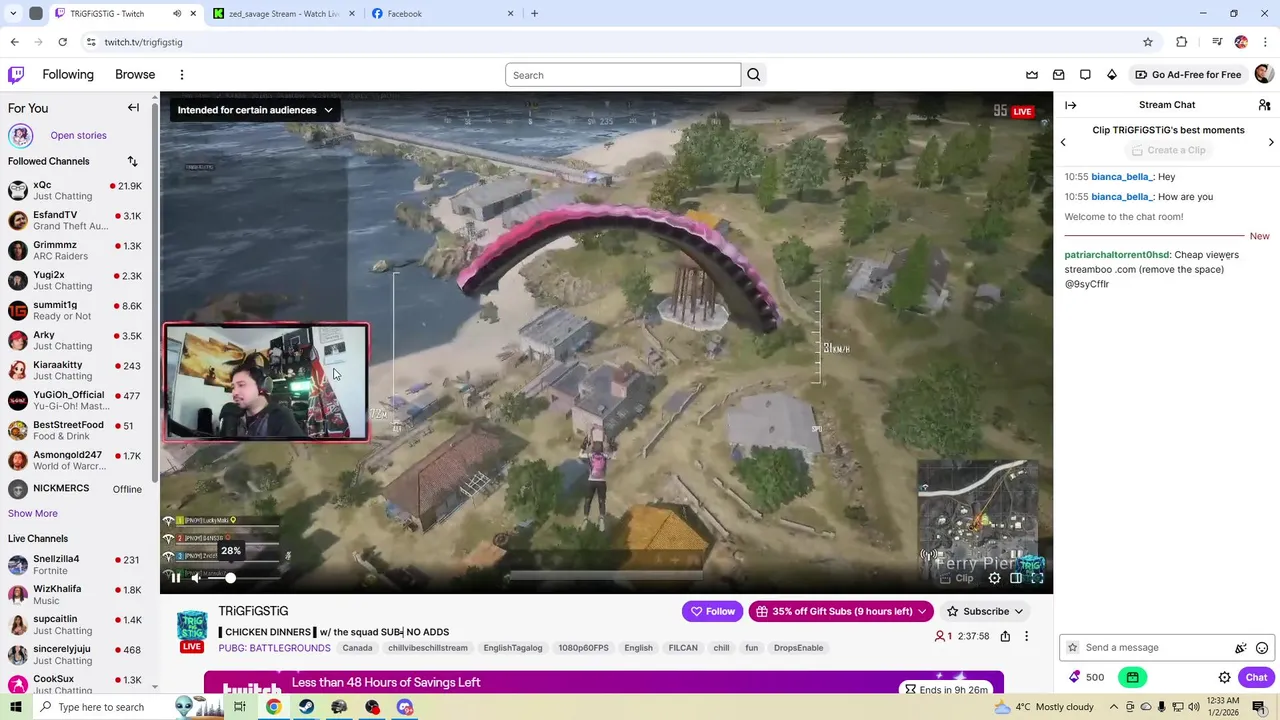This screenshot has height=720, width=1280.
Task: Open the three-dot menu next to Browse
Action: (x=182, y=75)
